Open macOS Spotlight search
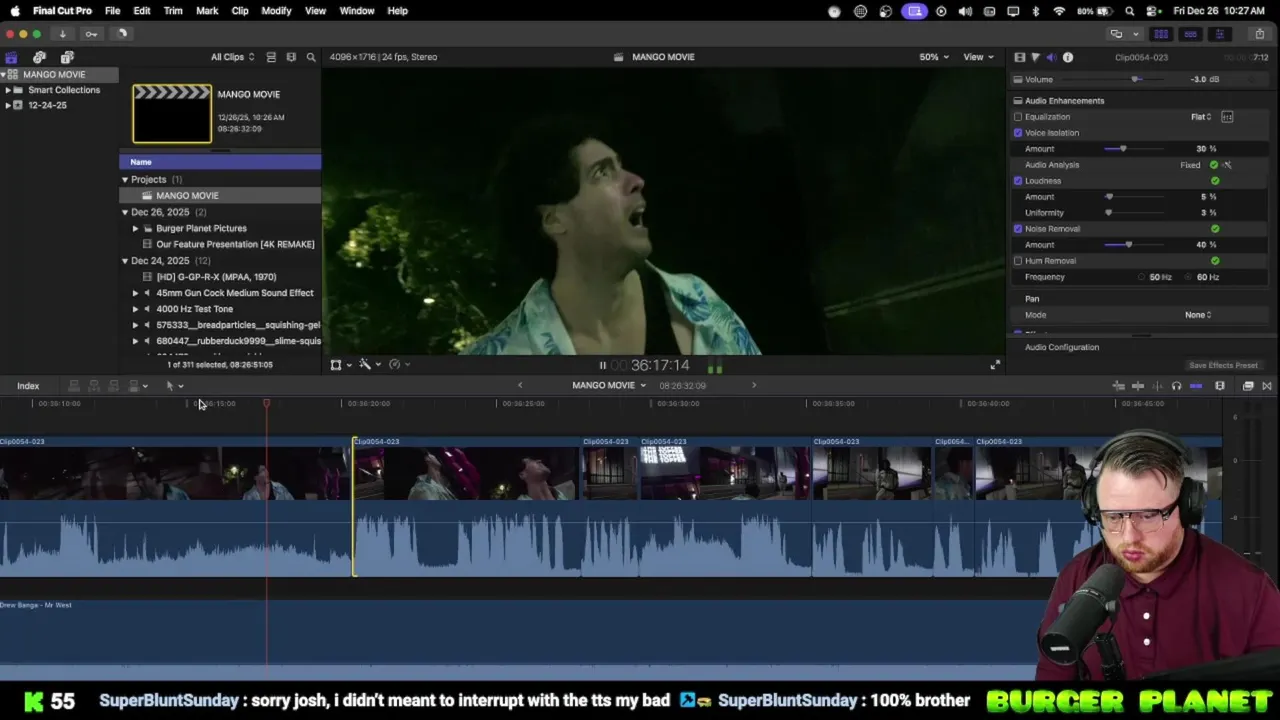 point(1130,11)
